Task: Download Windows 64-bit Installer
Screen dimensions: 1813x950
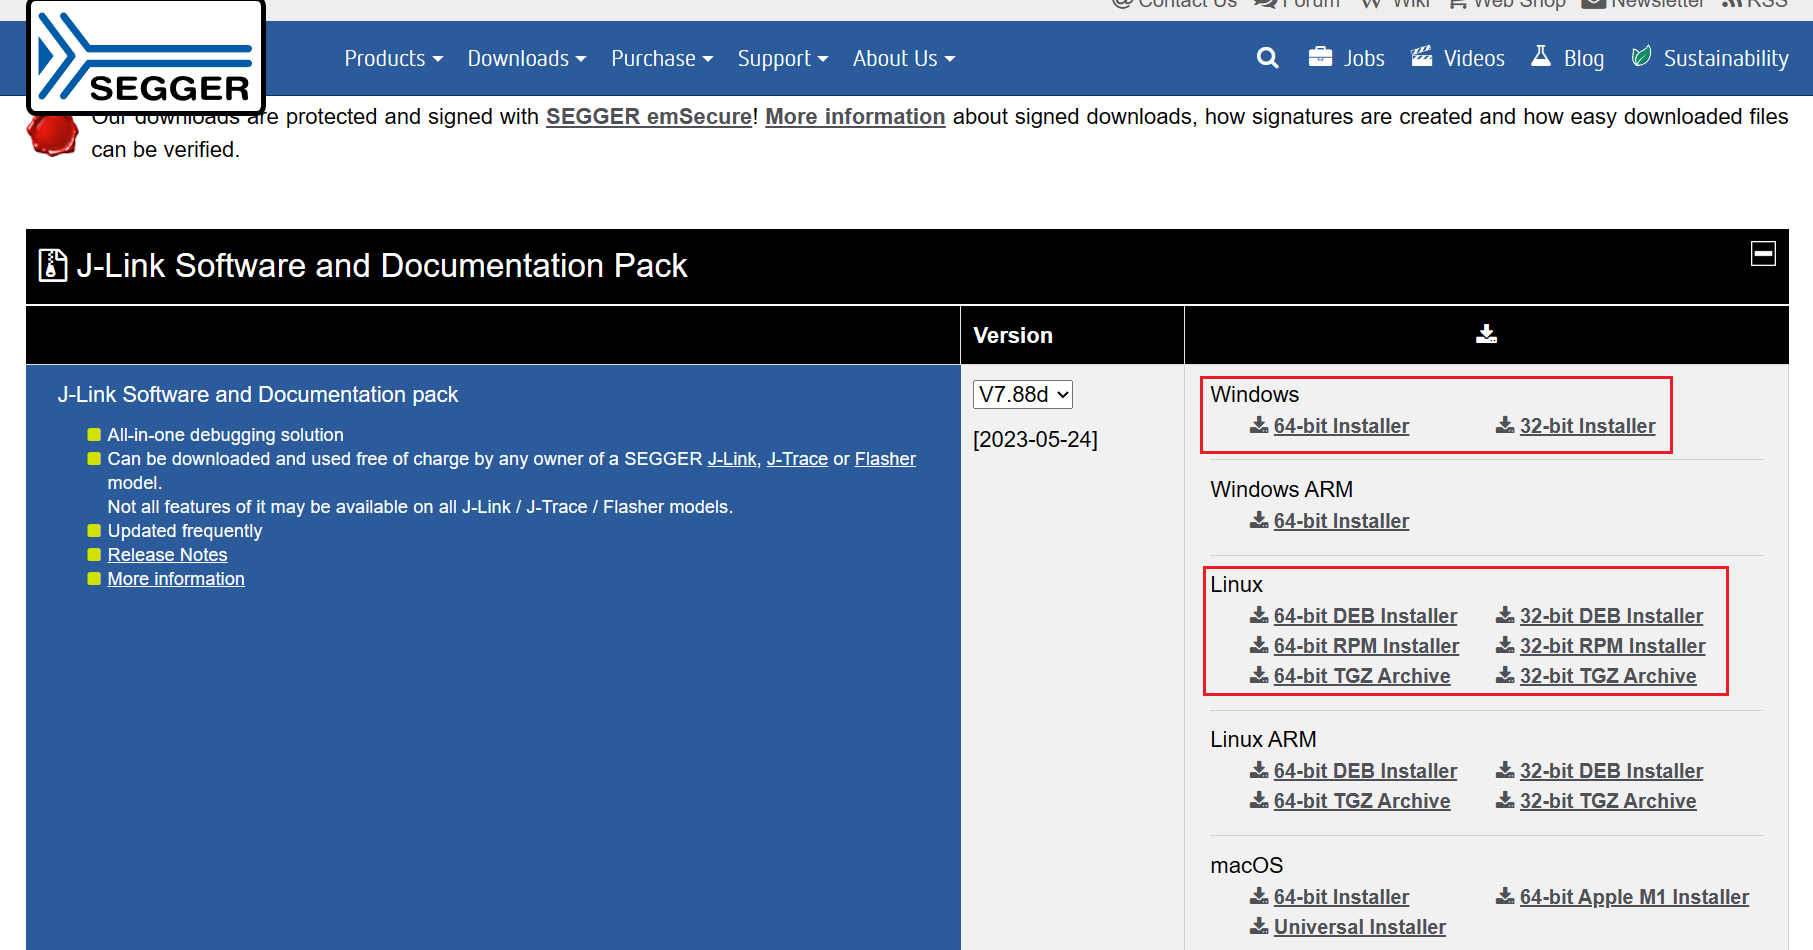Action: click(x=1341, y=426)
